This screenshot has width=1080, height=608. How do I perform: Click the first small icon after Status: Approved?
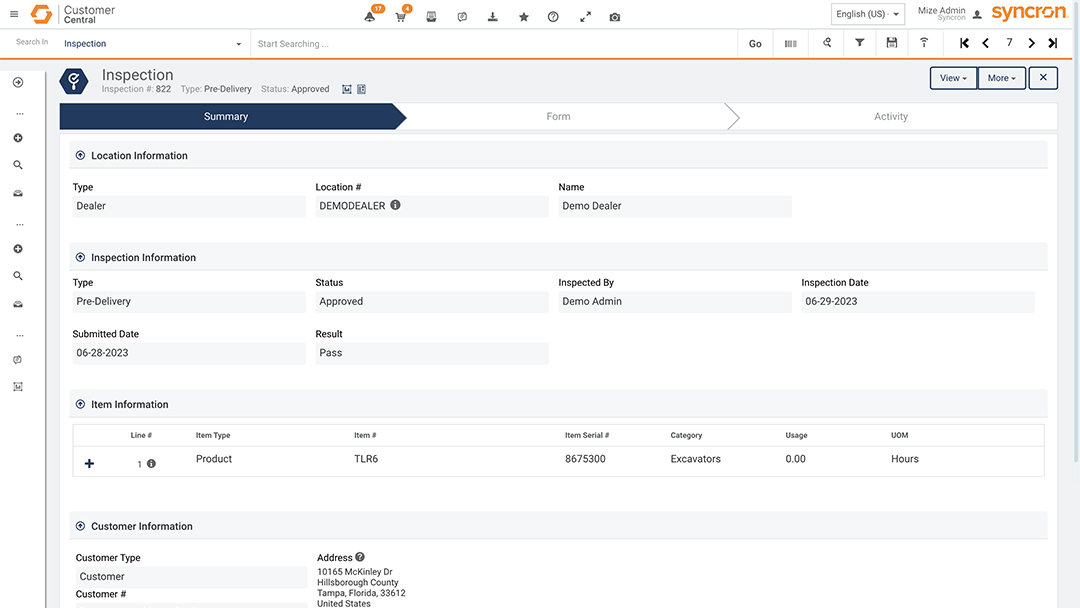pos(346,89)
